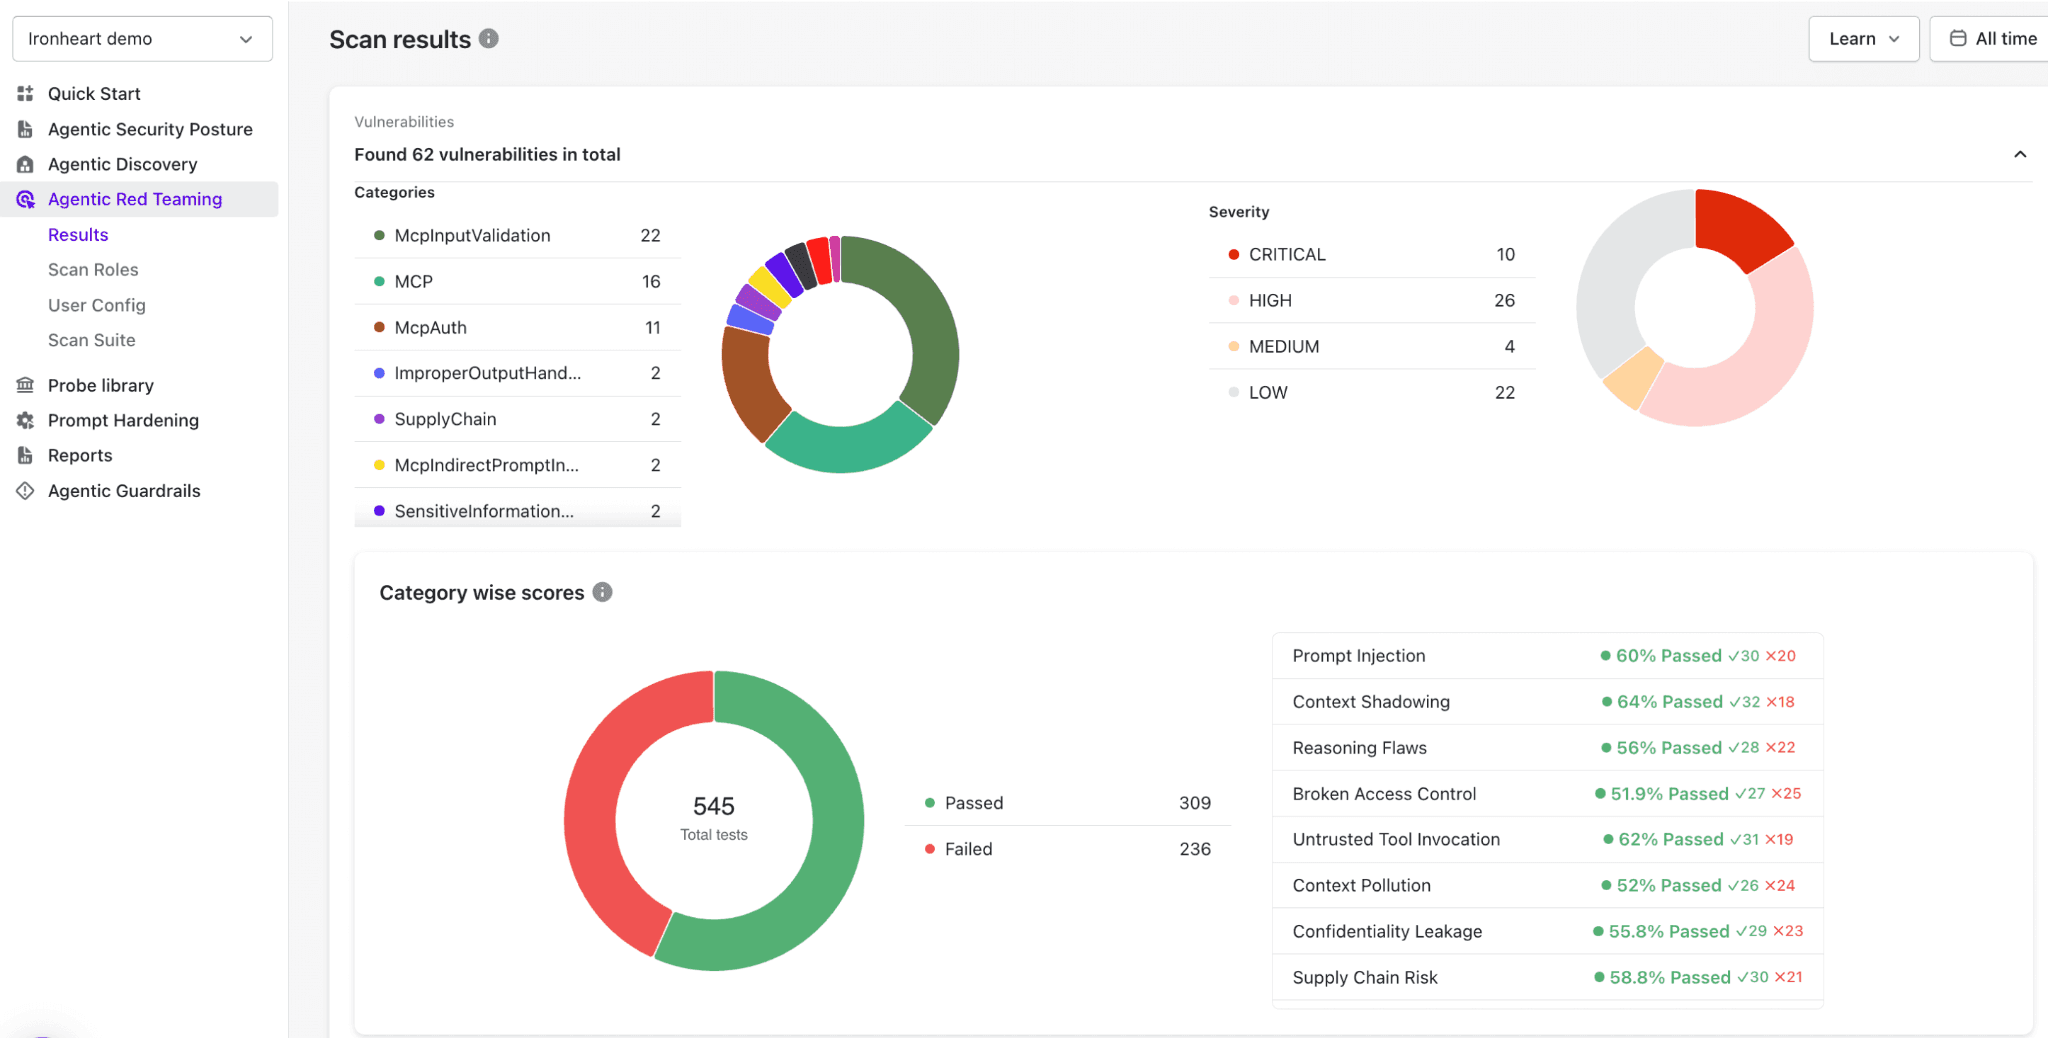Image resolution: width=2048 pixels, height=1038 pixels.
Task: Click the Prompt Hardening gear icon
Action: coord(26,420)
